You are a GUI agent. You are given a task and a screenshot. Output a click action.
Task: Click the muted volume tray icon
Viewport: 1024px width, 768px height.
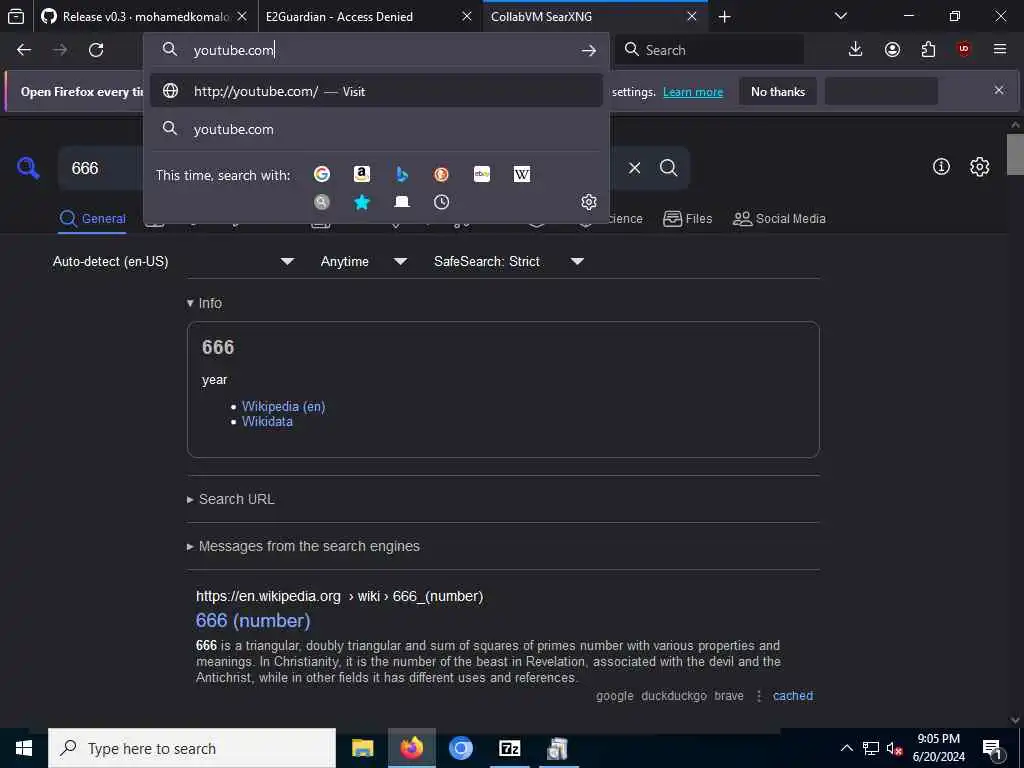point(895,749)
